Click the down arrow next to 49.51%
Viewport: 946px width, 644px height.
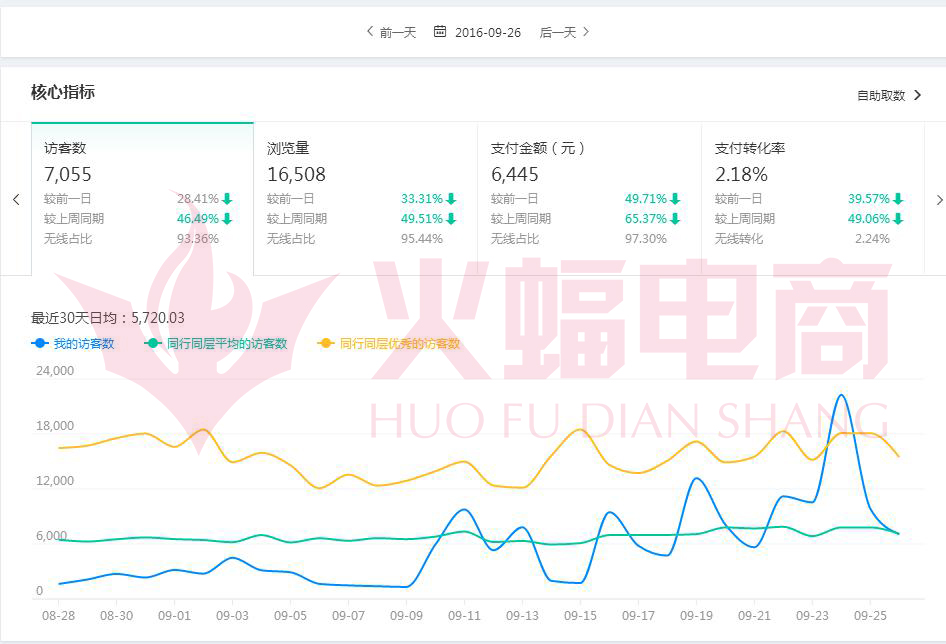[451, 218]
